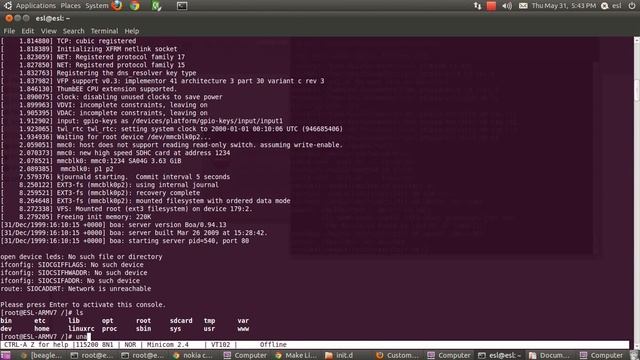Switch to the Custom... Firefox window
This screenshot has height=360, width=640.
tap(397, 355)
